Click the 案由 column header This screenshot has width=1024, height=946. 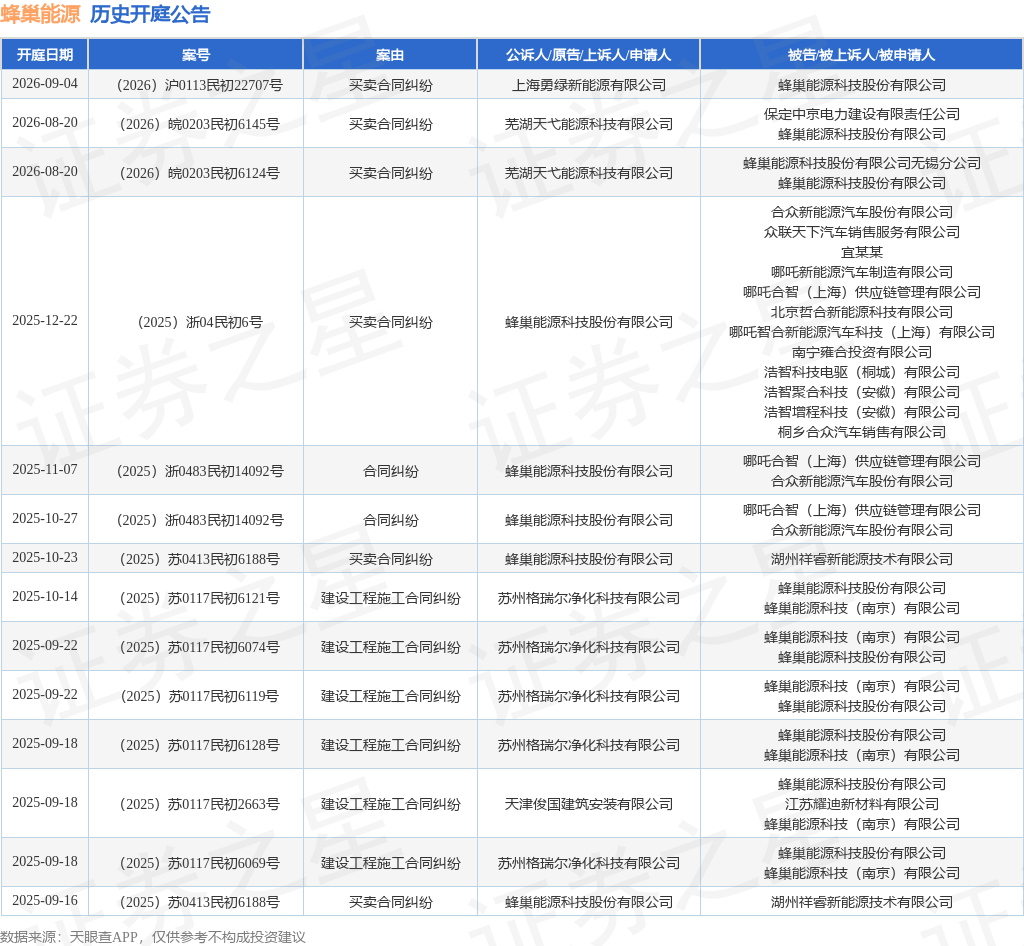(390, 55)
